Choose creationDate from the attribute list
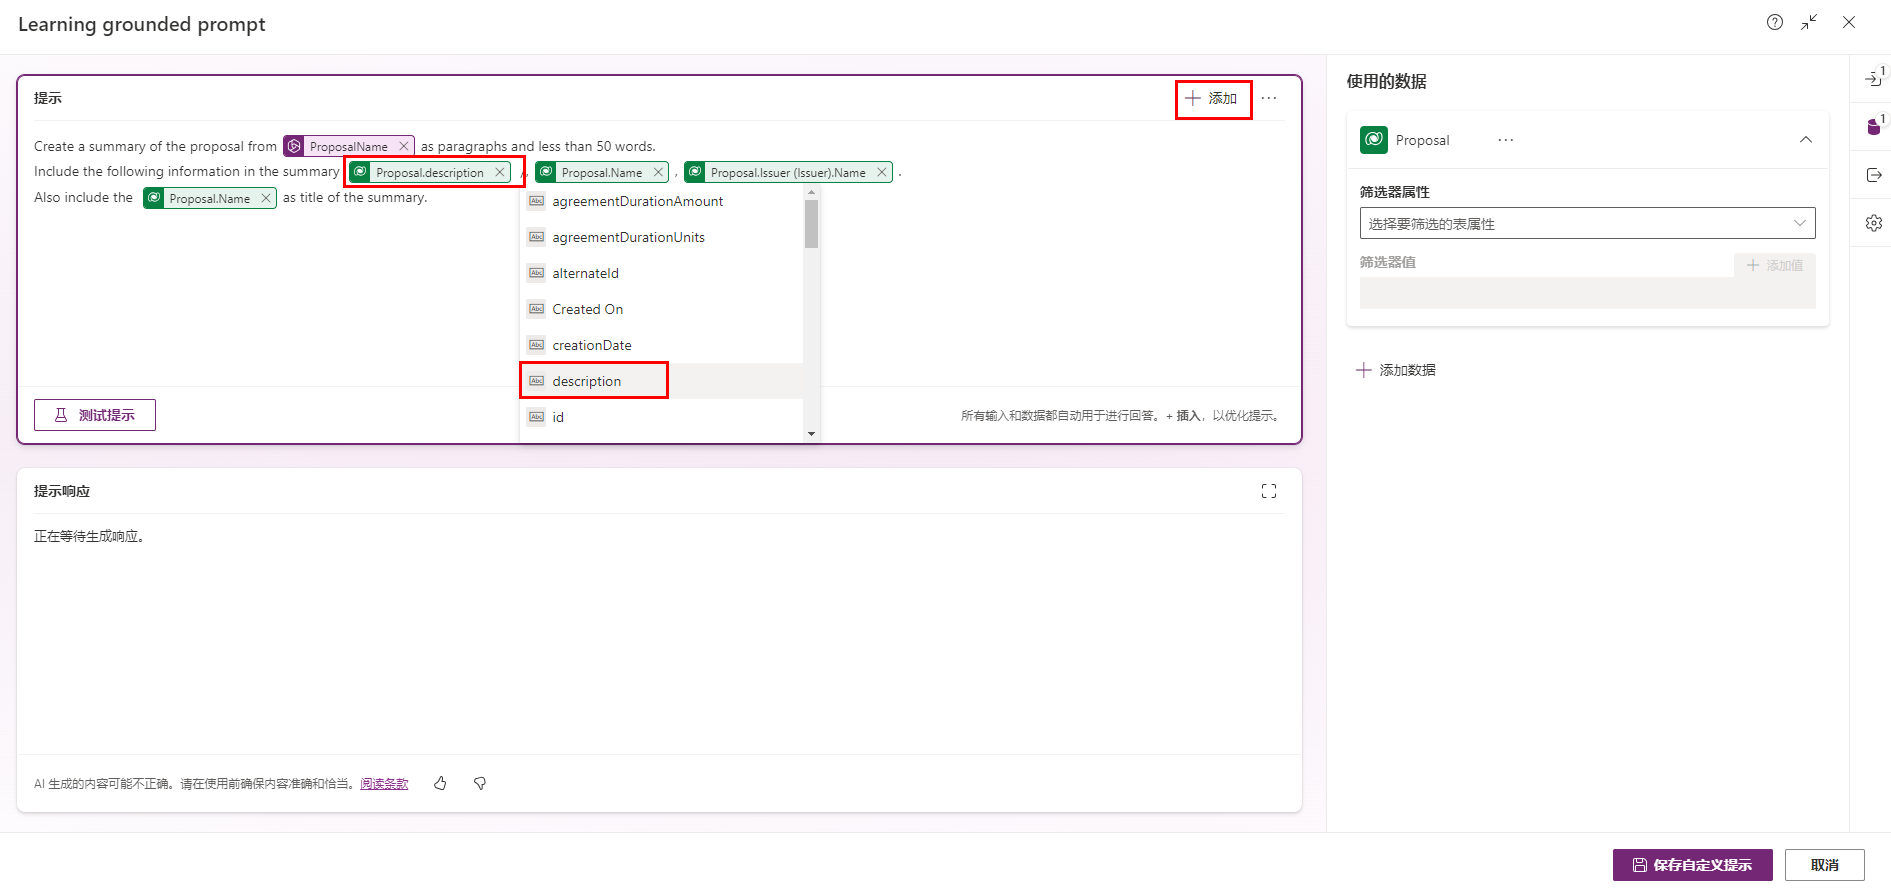1891x894 pixels. tap(661, 345)
